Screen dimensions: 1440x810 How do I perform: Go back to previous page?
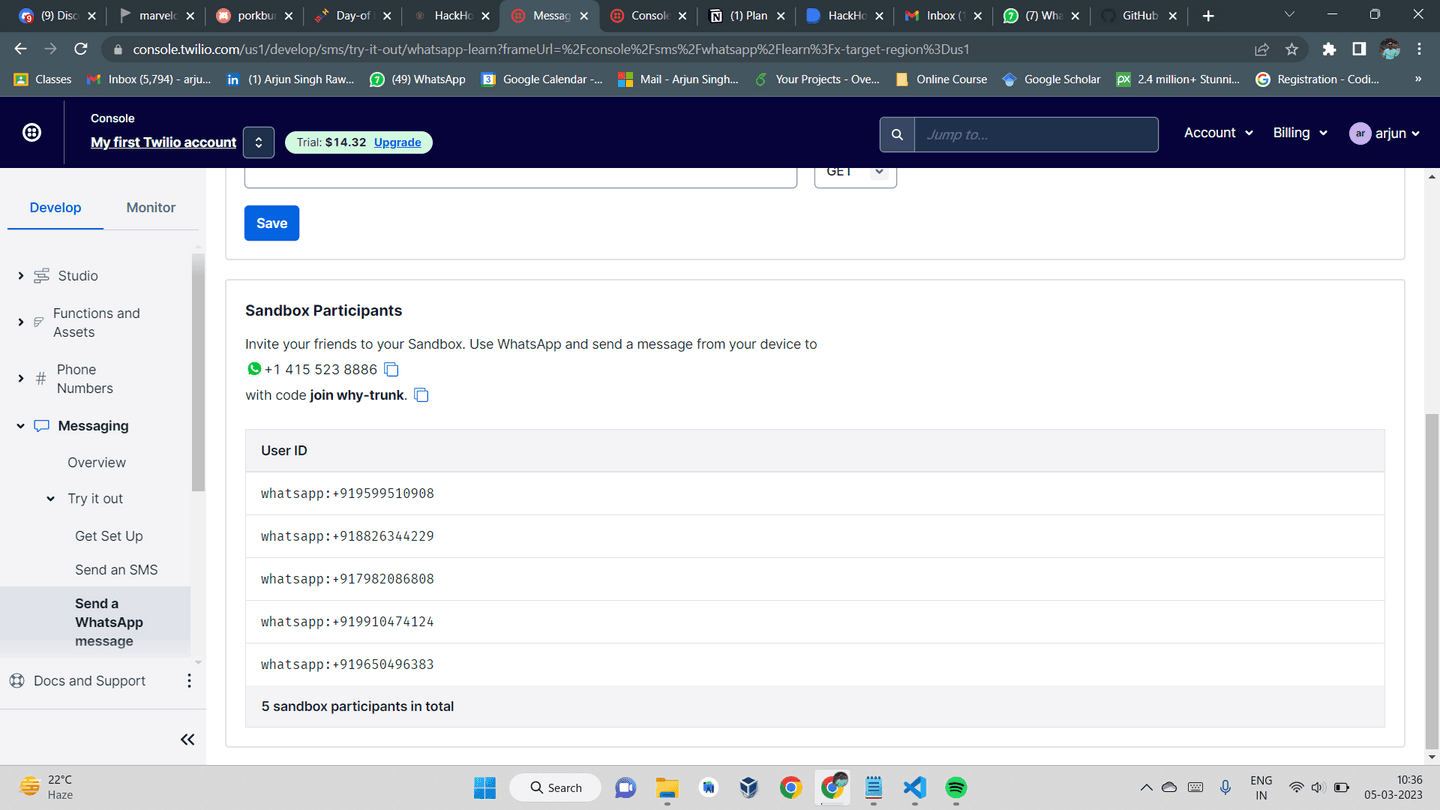(x=21, y=49)
